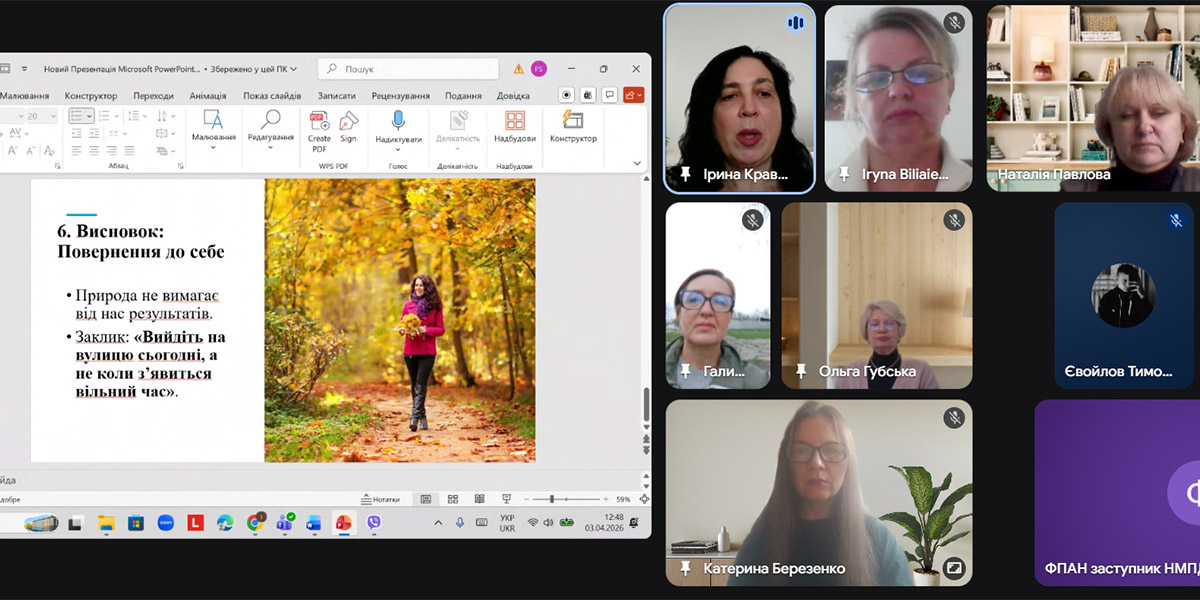
Task: Click picture-in-picture button on Катерина Березенко tile
Action: 954,567
